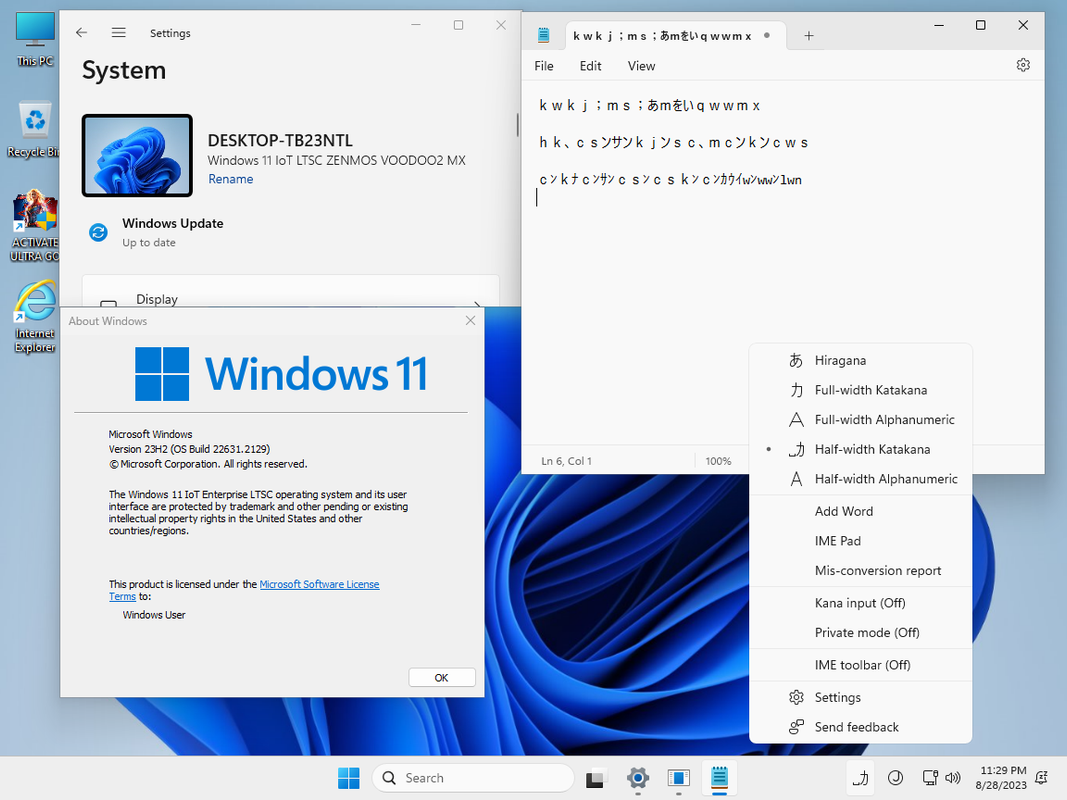The image size is (1067, 800).
Task: Select Full-width Katakana input mode
Action: 860,390
